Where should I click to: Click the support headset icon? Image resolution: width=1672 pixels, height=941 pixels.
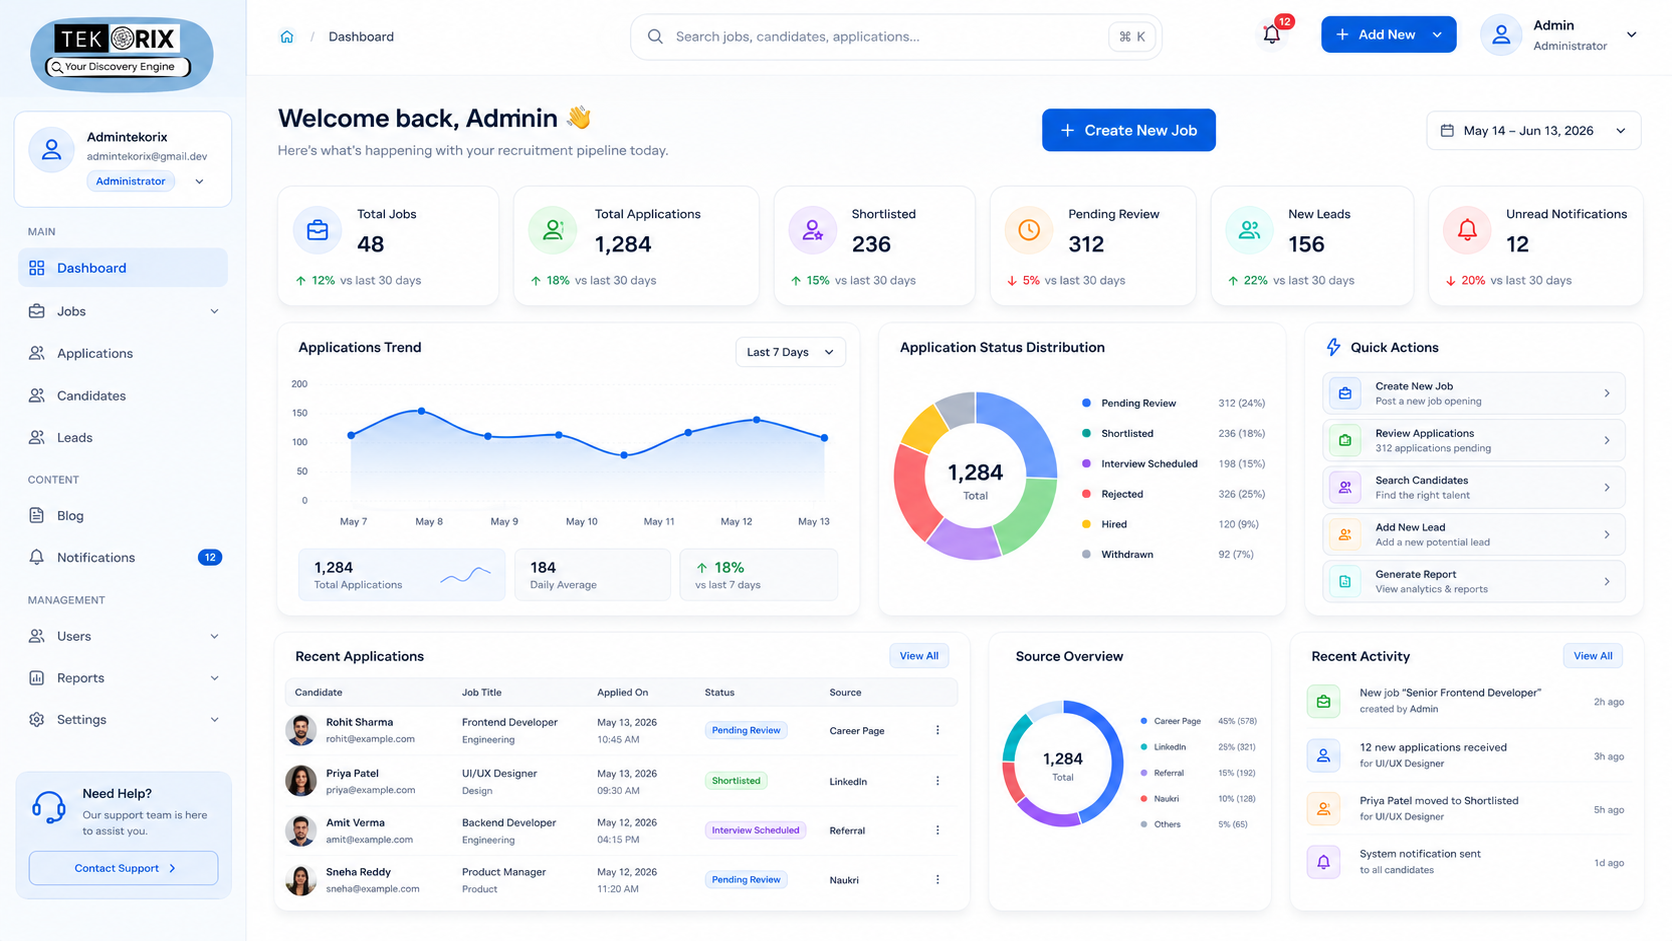[48, 806]
